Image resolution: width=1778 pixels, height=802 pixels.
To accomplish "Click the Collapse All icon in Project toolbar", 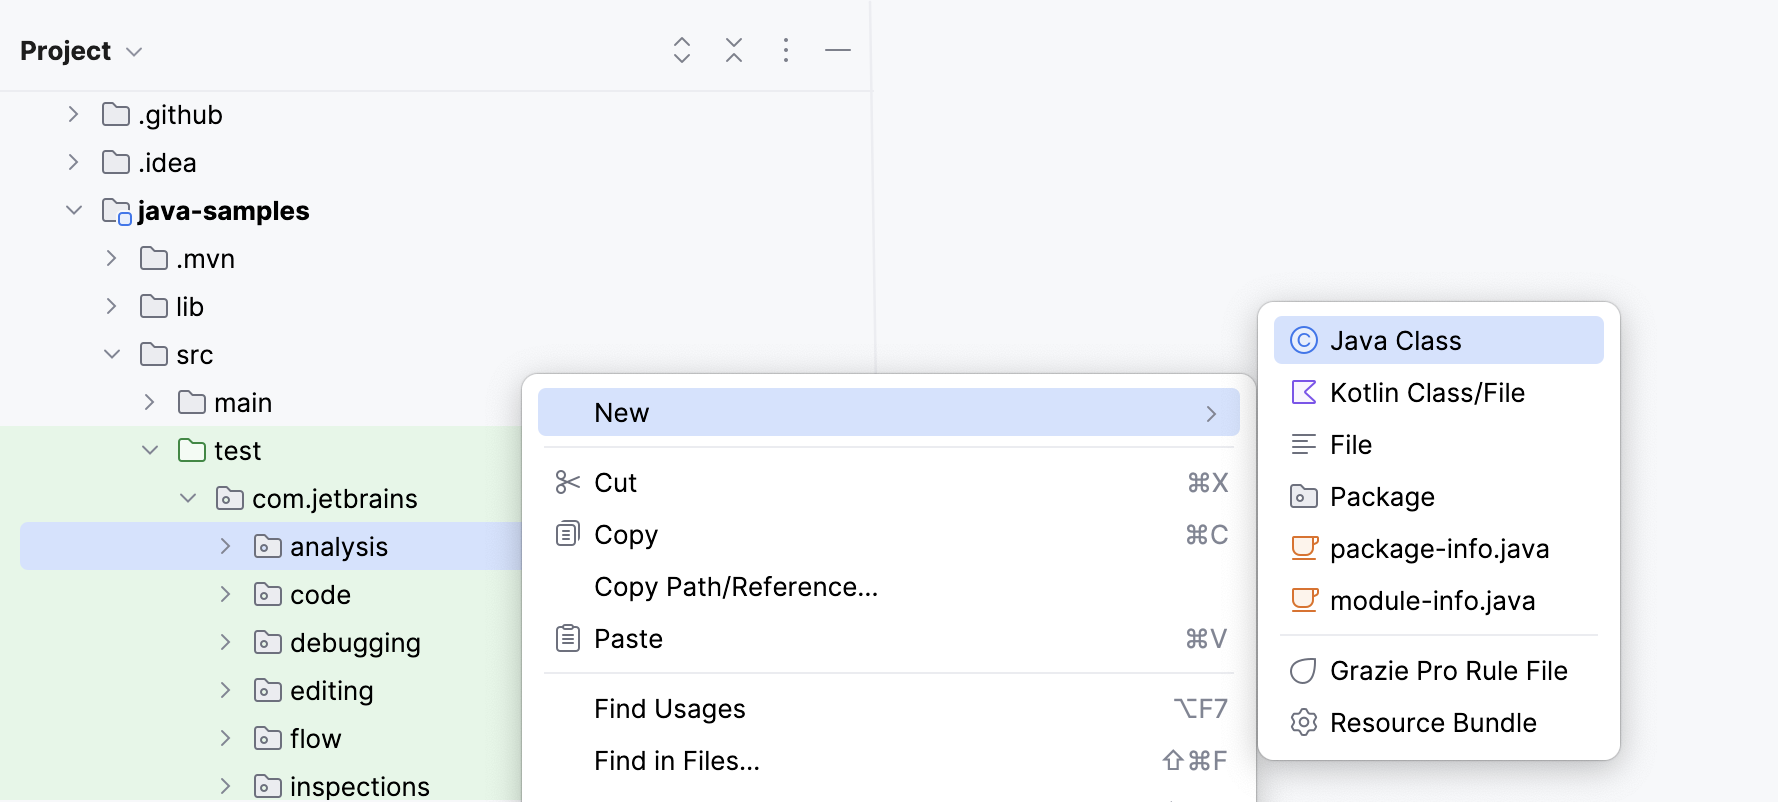I will (x=734, y=50).
